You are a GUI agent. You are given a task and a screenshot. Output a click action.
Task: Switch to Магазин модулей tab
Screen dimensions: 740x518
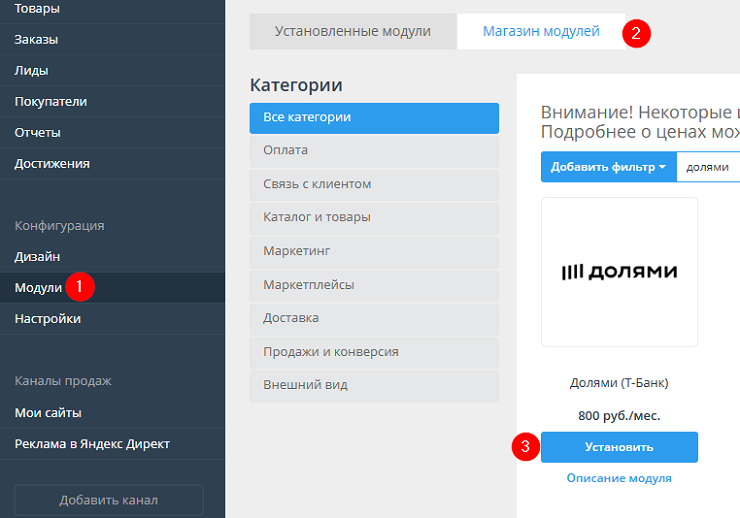tap(541, 32)
